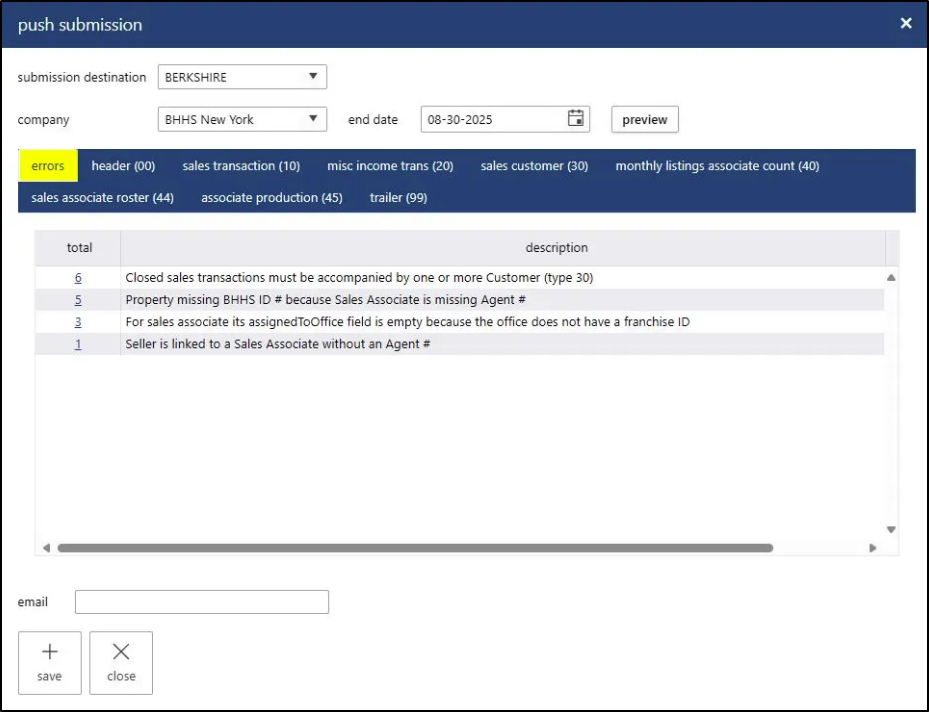Viewport: 929px width, 712px height.
Task: Click the preview button
Action: point(645,119)
